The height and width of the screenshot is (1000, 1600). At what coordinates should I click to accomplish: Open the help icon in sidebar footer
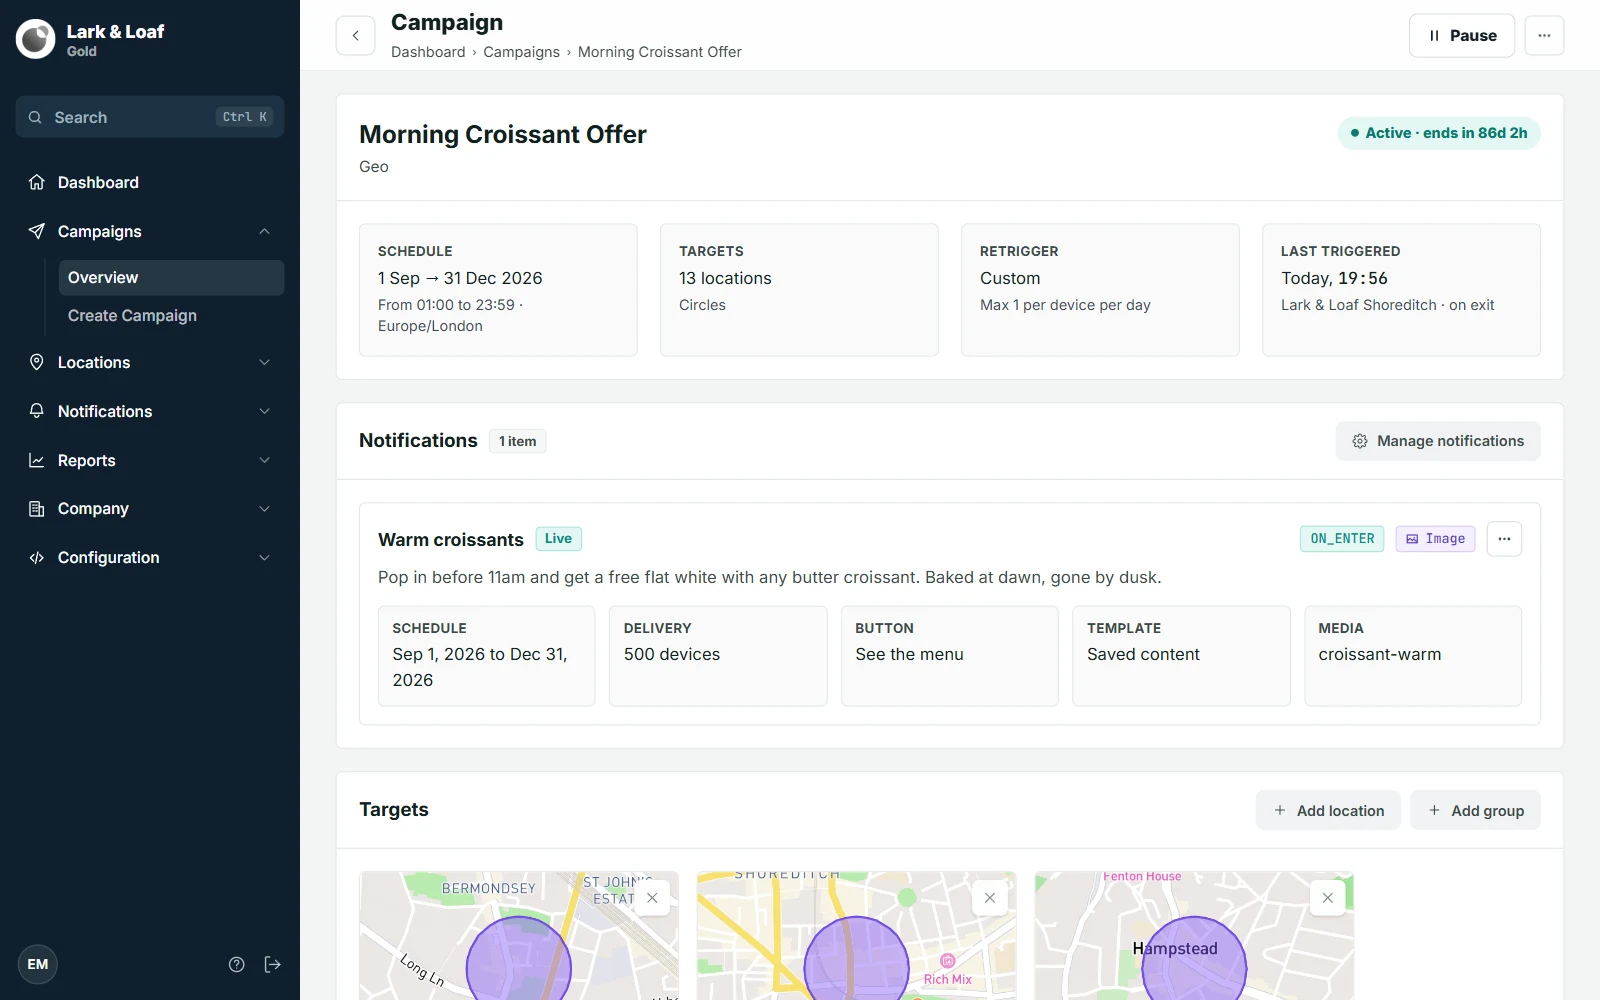tap(237, 965)
